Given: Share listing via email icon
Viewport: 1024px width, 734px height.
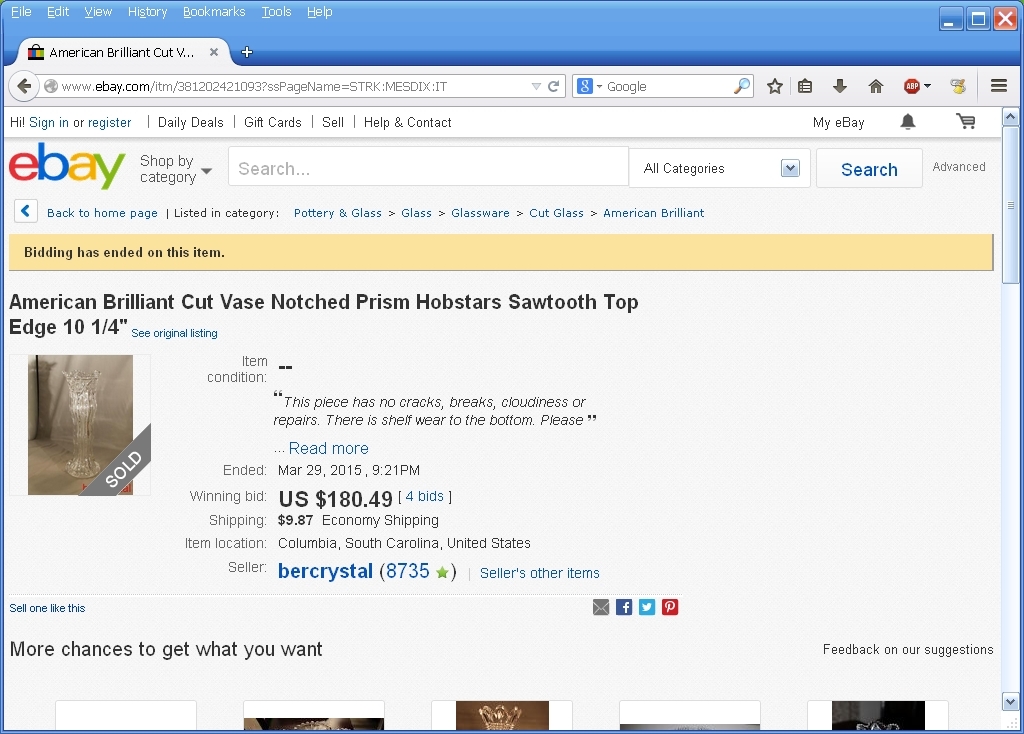Looking at the screenshot, I should (x=601, y=607).
